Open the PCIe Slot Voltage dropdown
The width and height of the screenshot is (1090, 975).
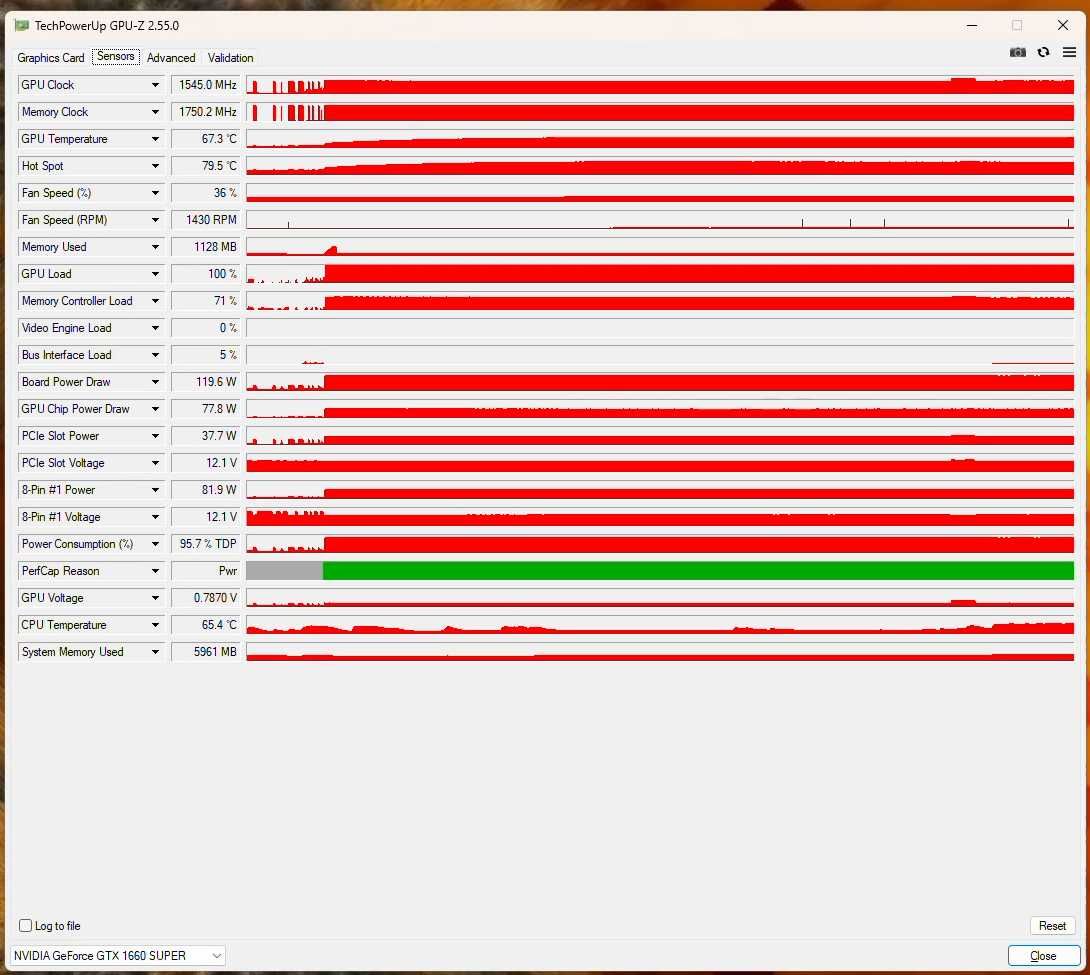155,463
